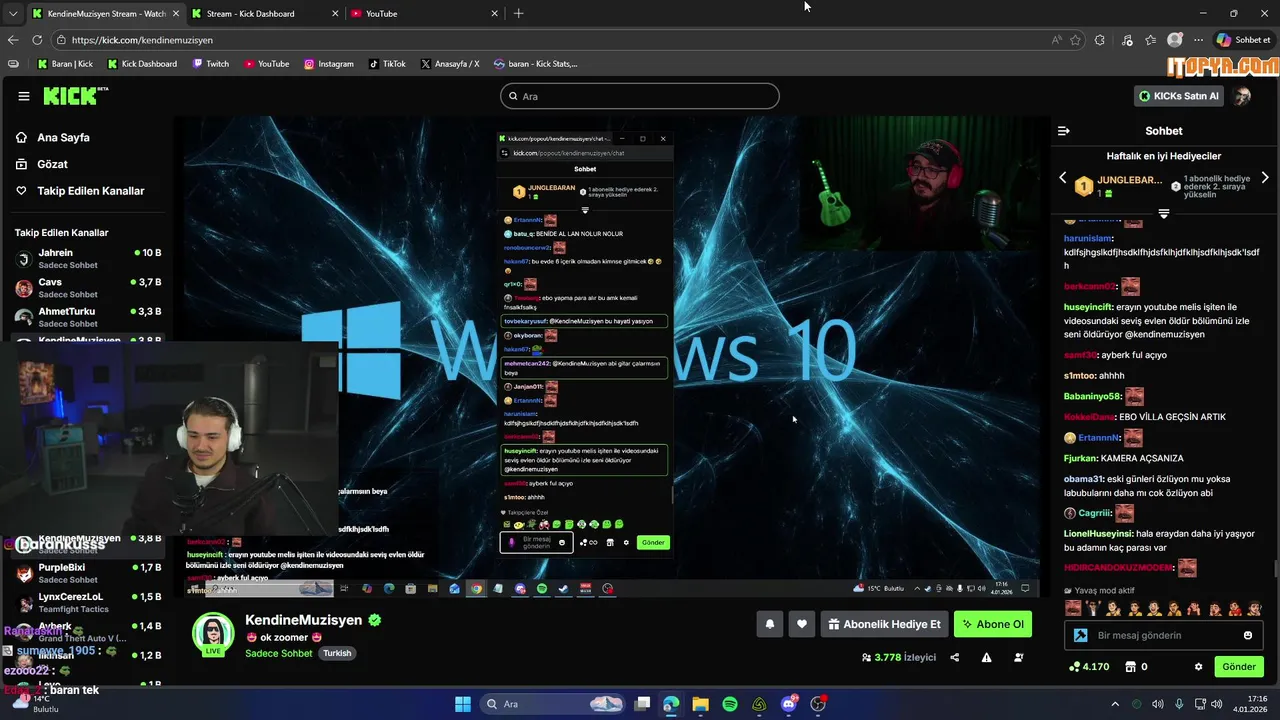Click the 4.170 channel points balance

tap(1089, 667)
